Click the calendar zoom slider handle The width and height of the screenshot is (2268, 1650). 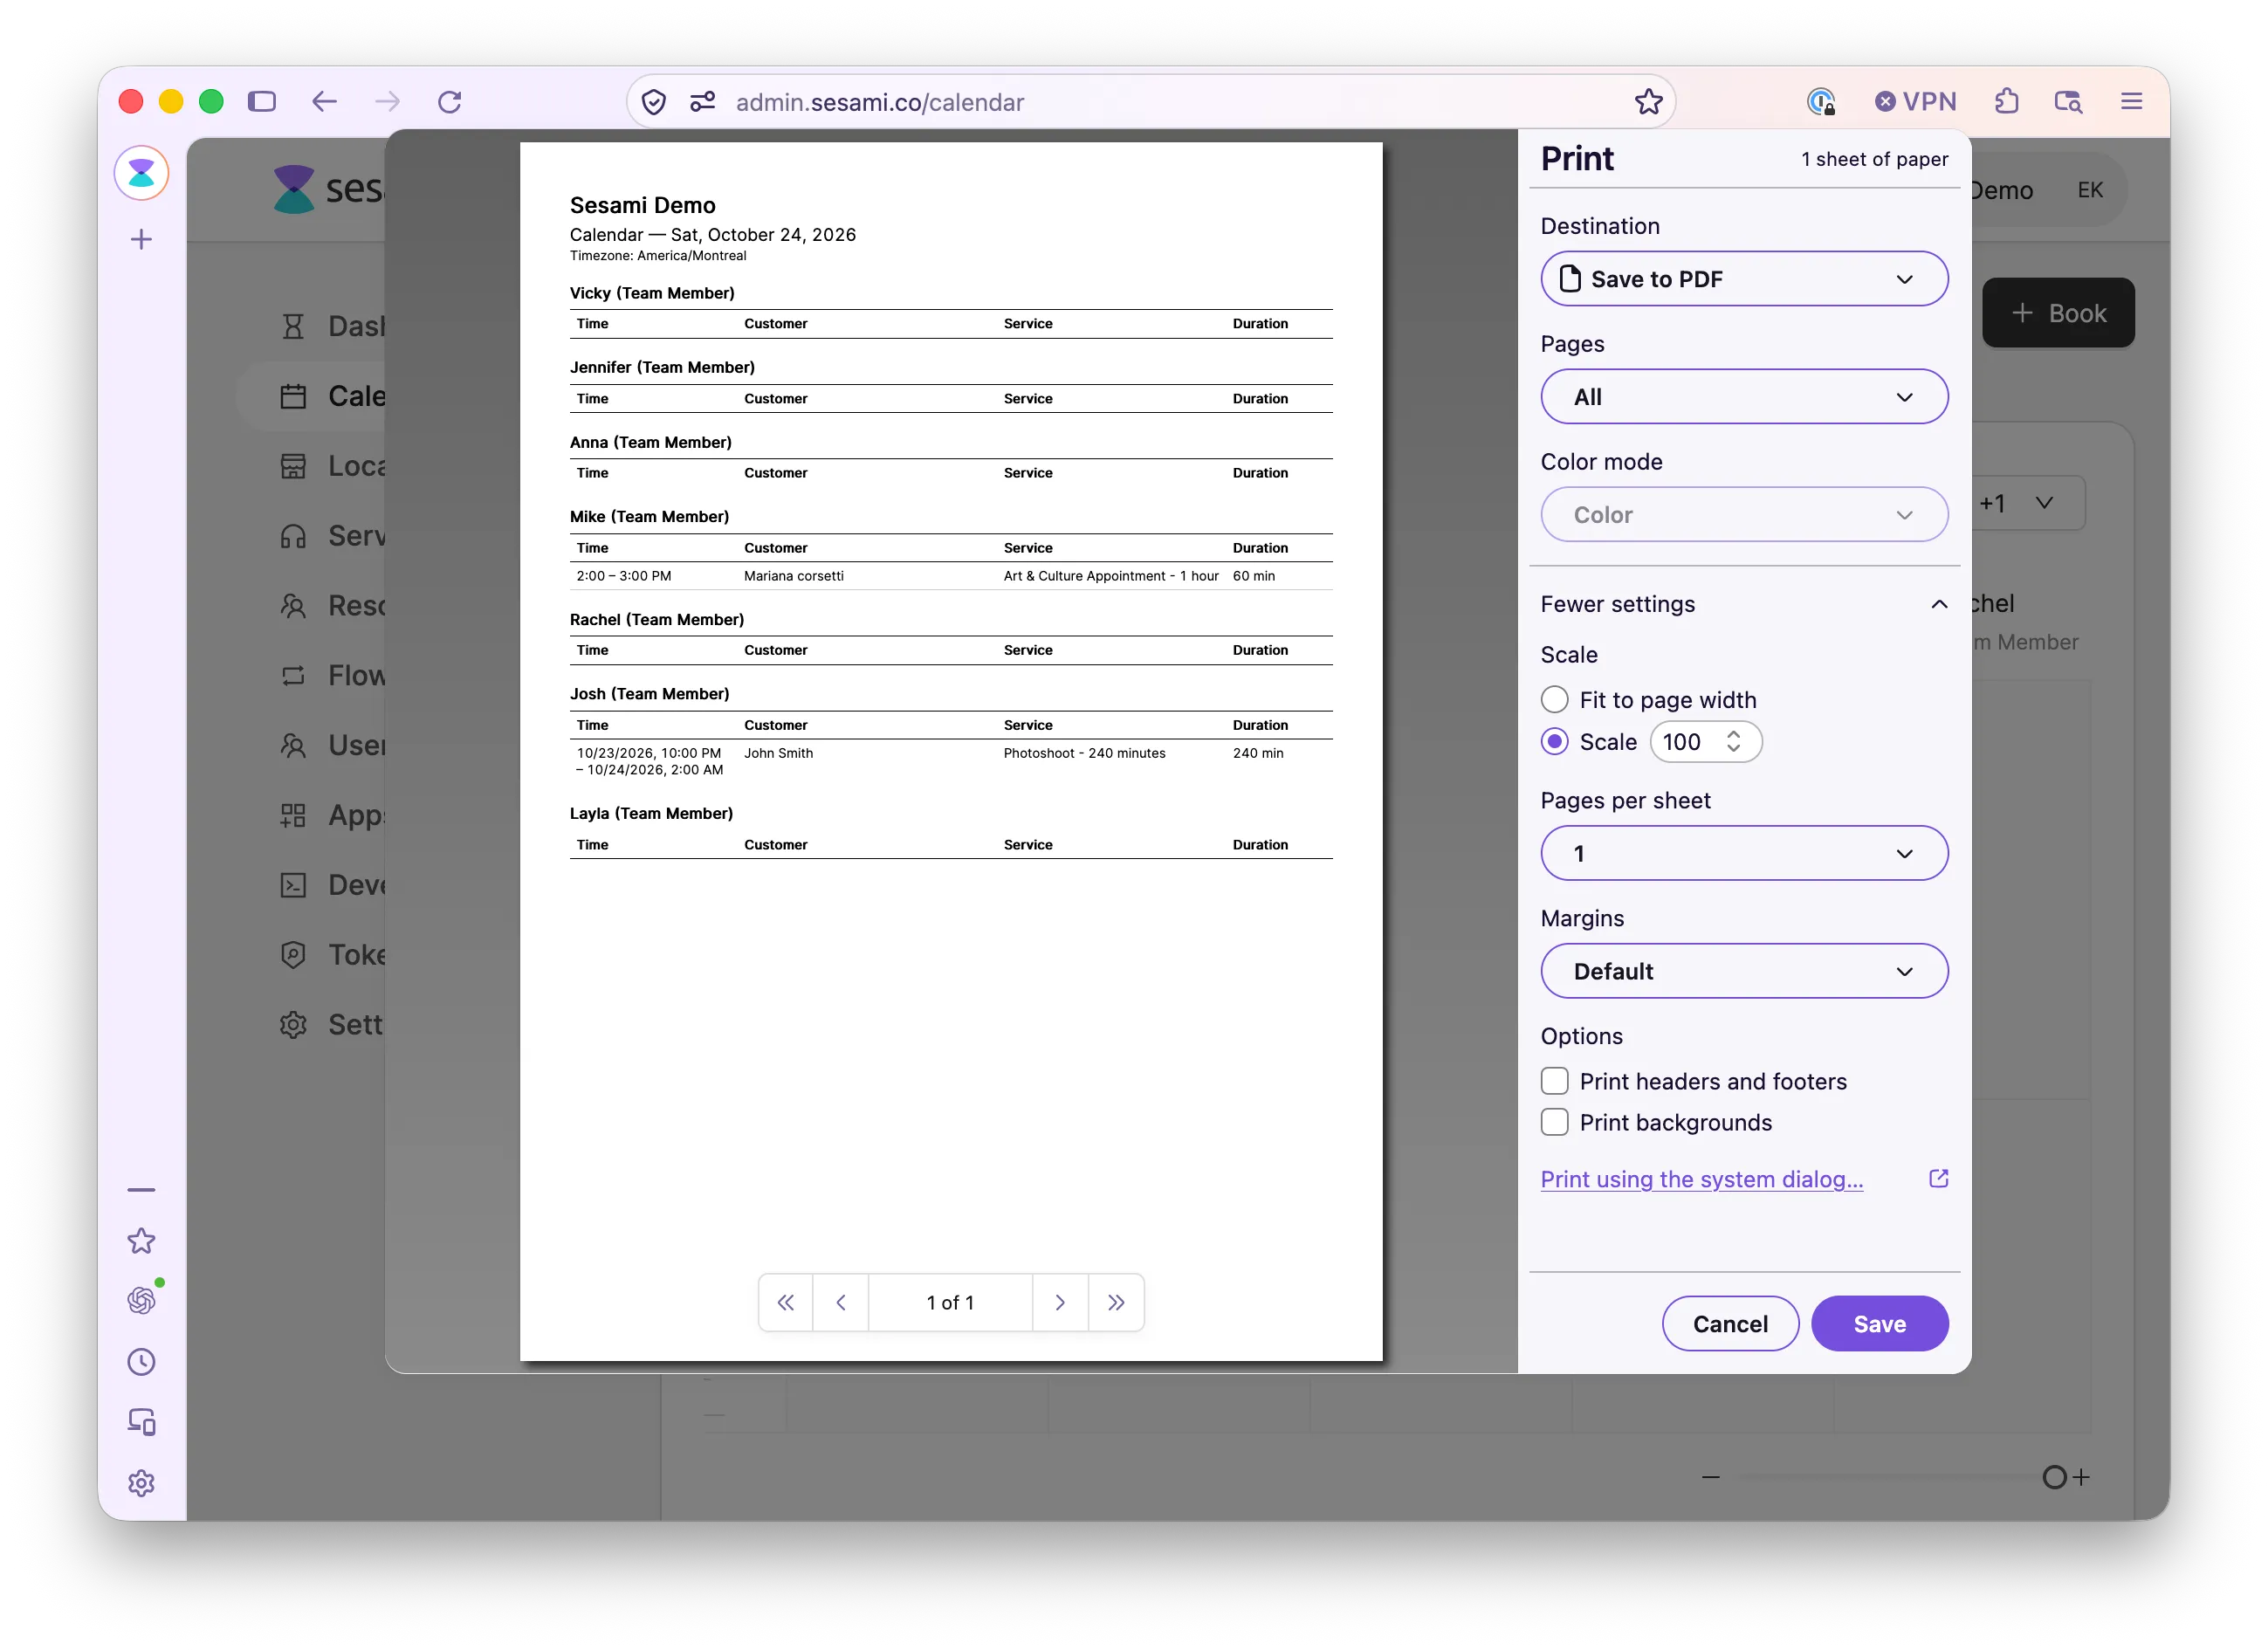point(2054,1477)
